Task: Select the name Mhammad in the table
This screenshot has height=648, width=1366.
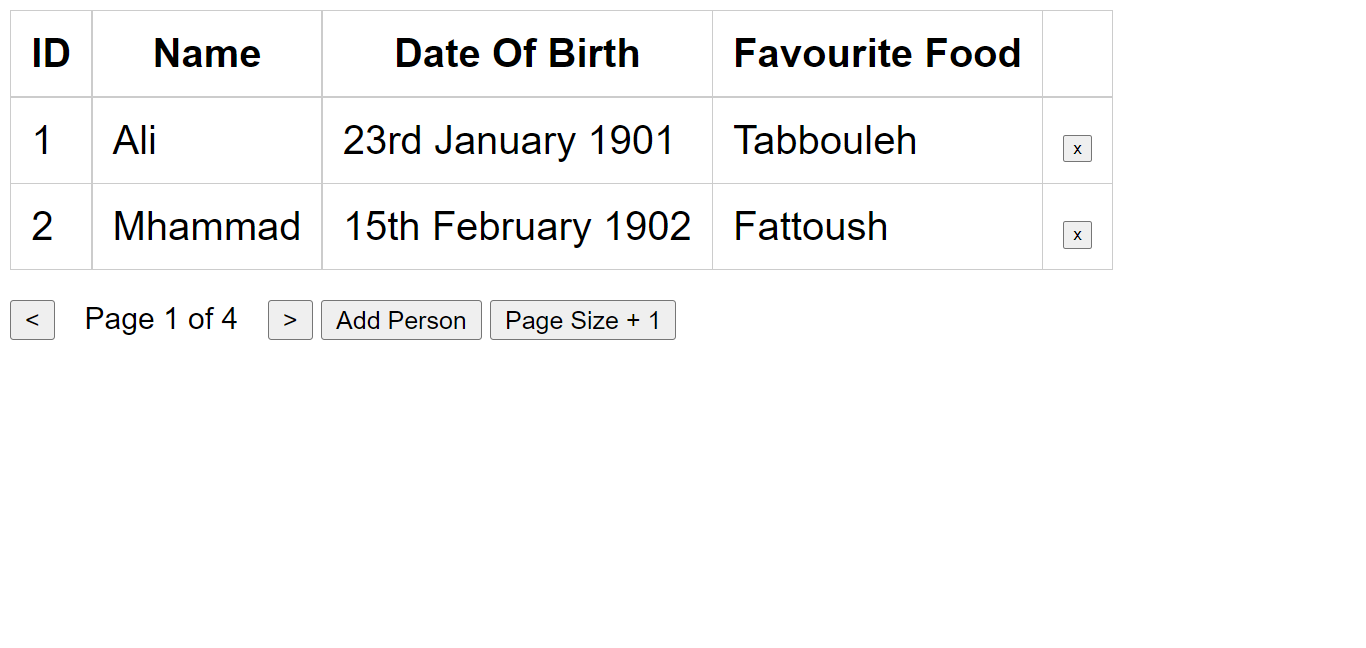Action: [206, 226]
